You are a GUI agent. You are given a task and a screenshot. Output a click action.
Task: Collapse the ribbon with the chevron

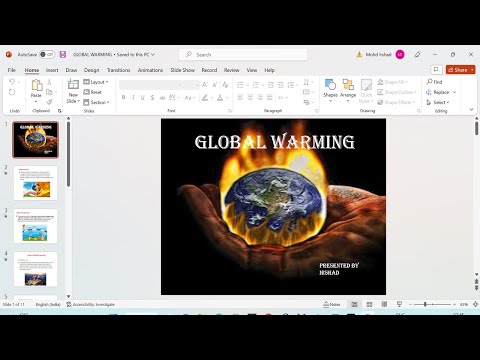point(471,109)
